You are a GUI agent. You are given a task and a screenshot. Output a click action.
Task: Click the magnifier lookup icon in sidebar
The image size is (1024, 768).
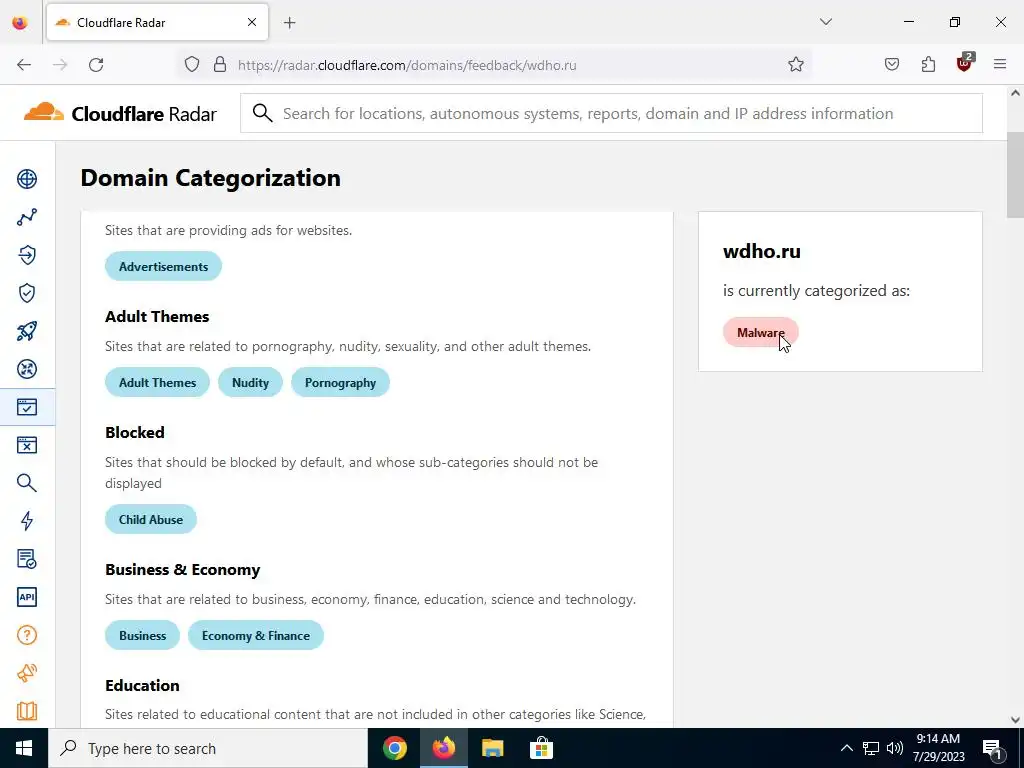pos(27,483)
